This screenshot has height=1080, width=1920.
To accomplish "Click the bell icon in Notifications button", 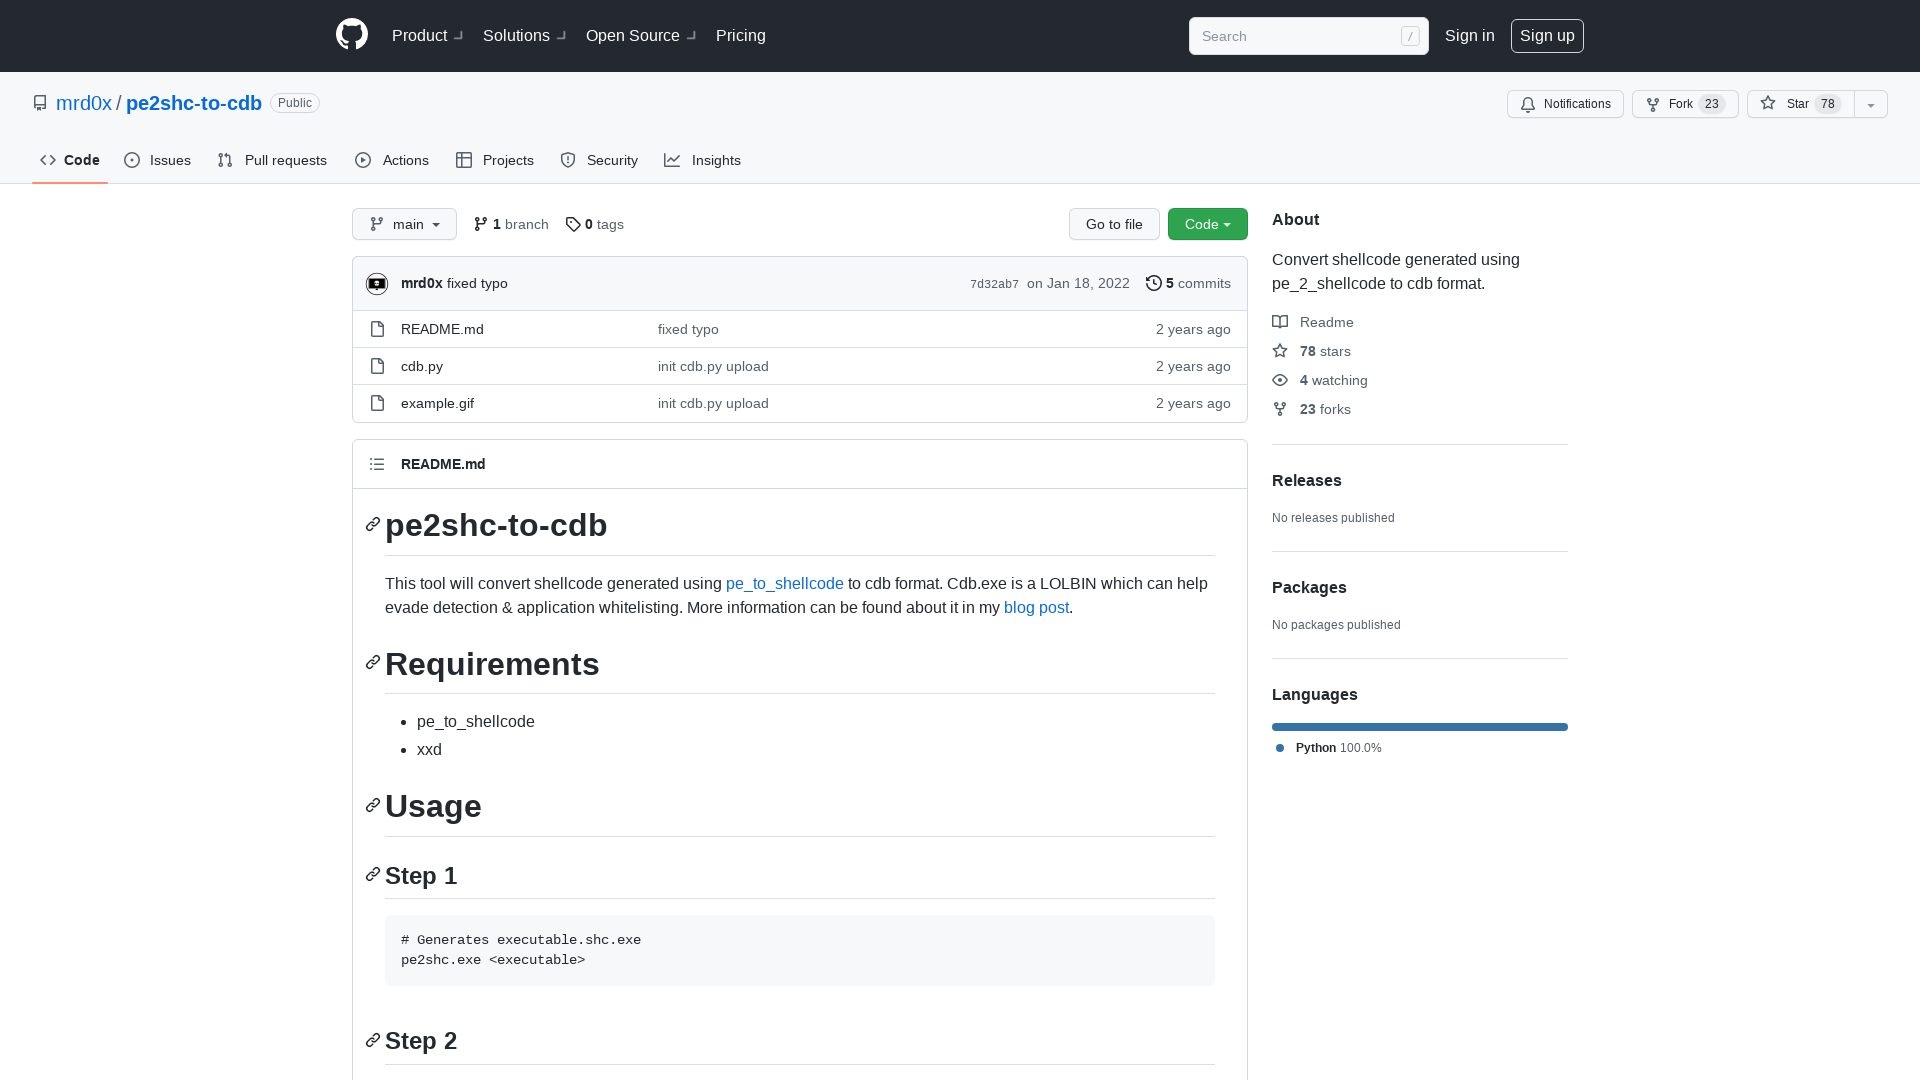I will click(1528, 104).
